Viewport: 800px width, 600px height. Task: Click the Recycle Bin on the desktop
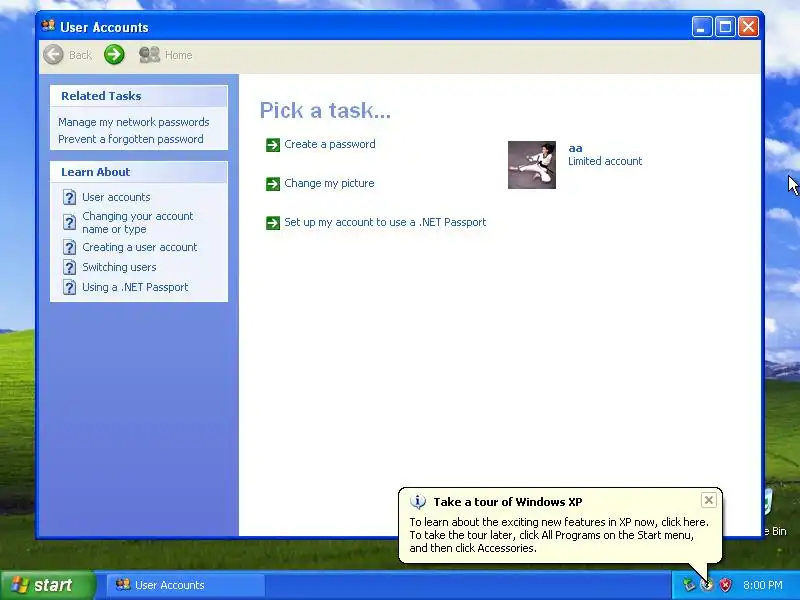point(774,513)
